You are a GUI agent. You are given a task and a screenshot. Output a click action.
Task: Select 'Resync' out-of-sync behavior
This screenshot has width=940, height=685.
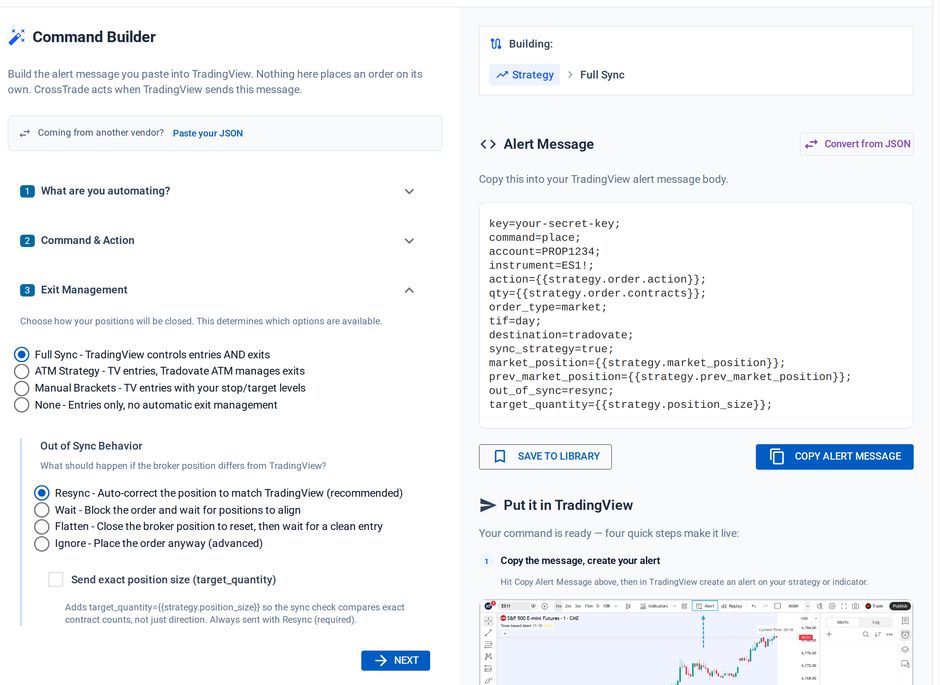tap(41, 493)
